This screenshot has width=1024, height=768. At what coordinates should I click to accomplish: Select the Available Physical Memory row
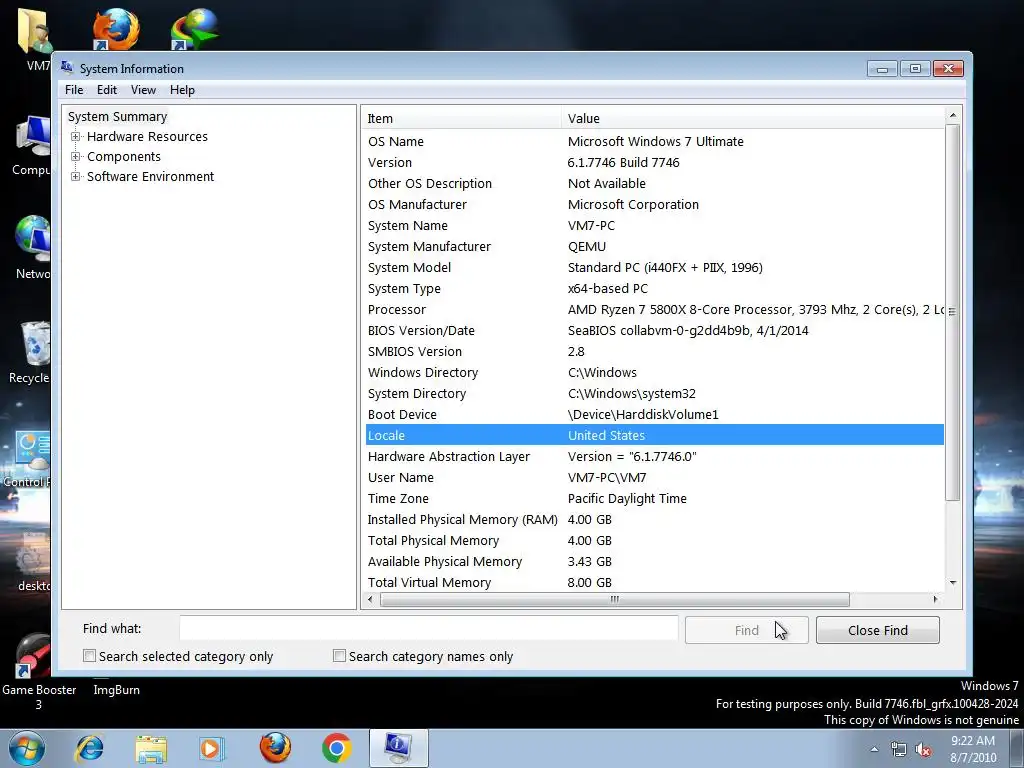tap(654, 562)
